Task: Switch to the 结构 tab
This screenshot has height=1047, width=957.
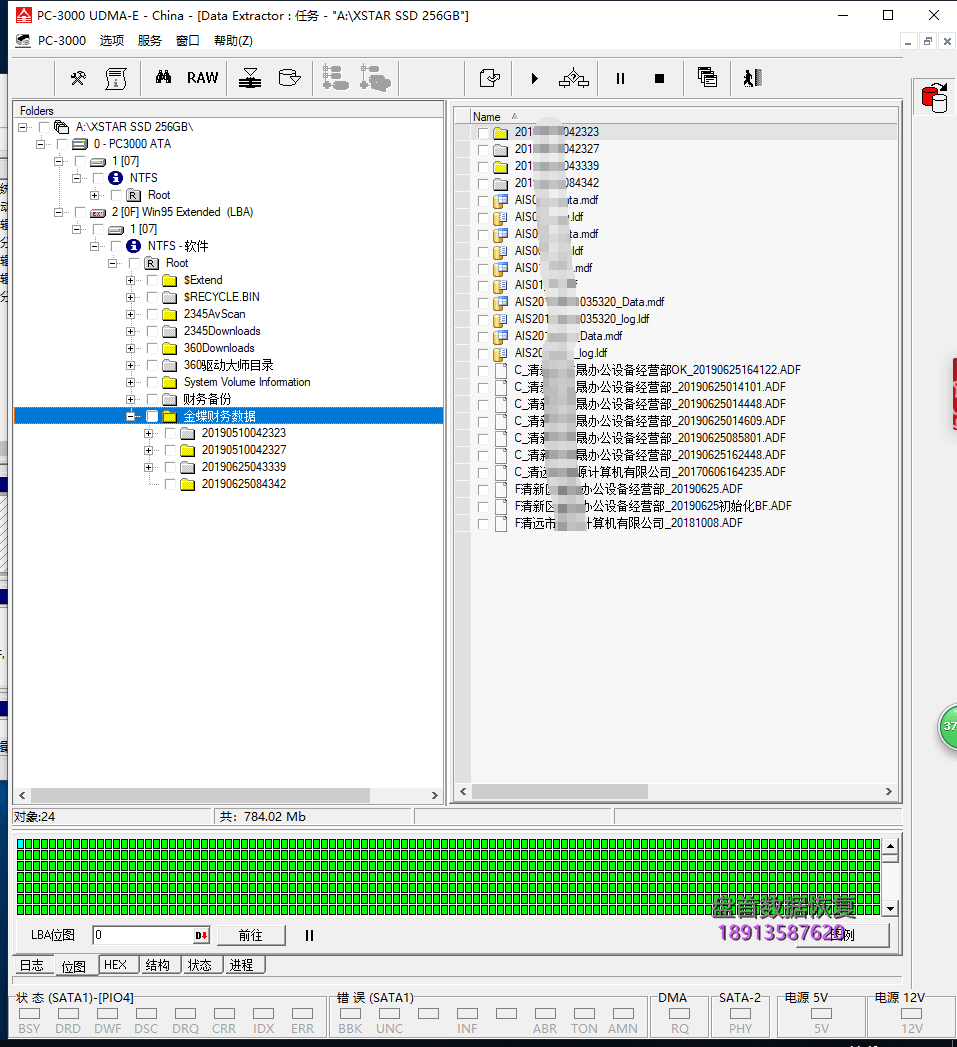Action: click(x=158, y=965)
